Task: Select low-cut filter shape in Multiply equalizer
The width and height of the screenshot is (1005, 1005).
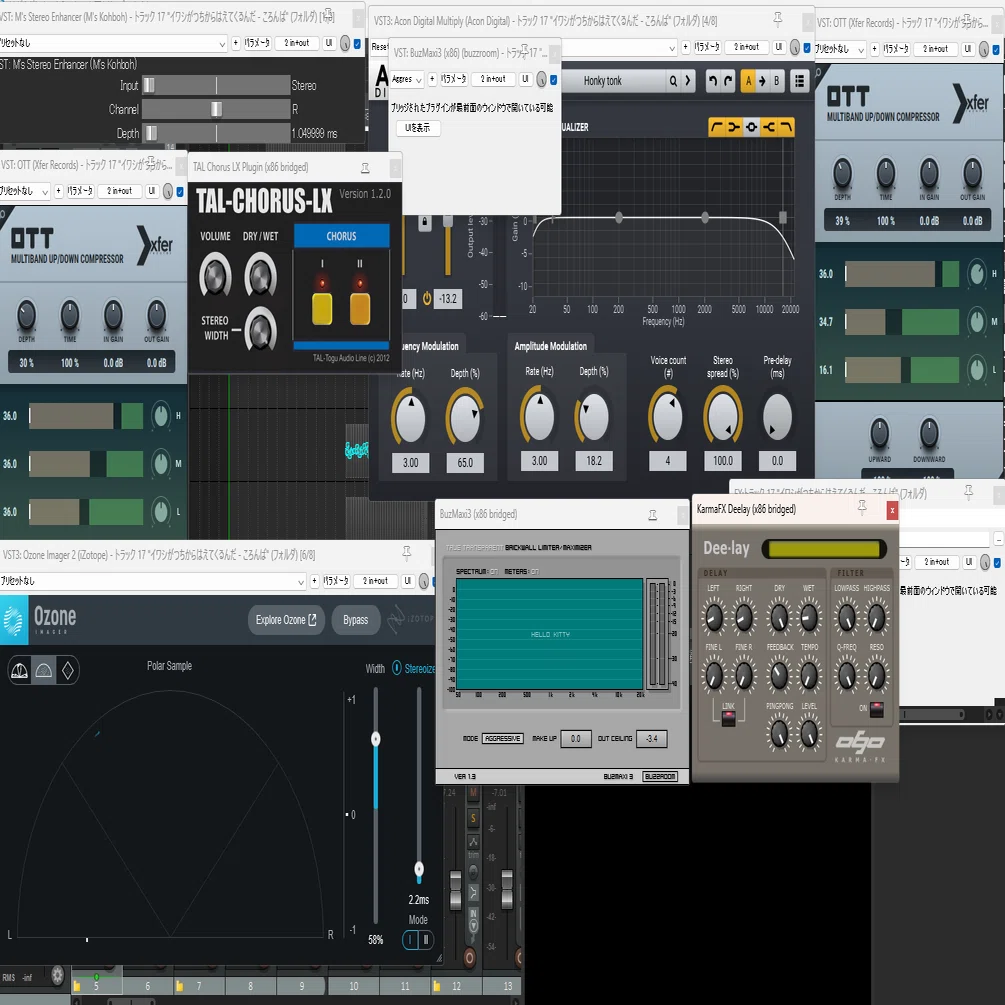Action: tap(717, 127)
